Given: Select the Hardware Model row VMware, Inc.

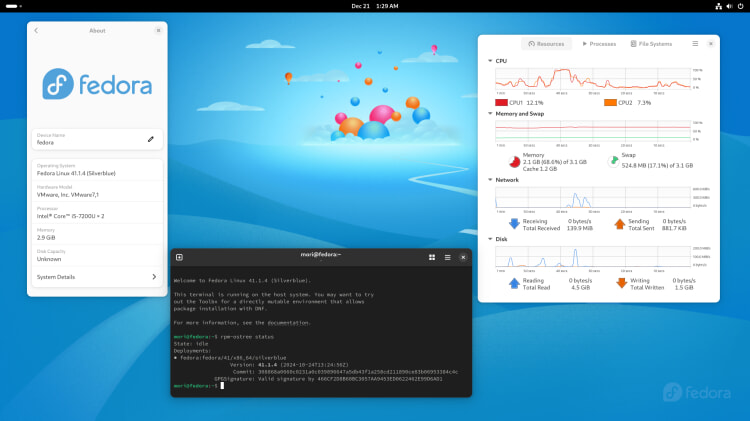Looking at the screenshot, I should coord(97,191).
